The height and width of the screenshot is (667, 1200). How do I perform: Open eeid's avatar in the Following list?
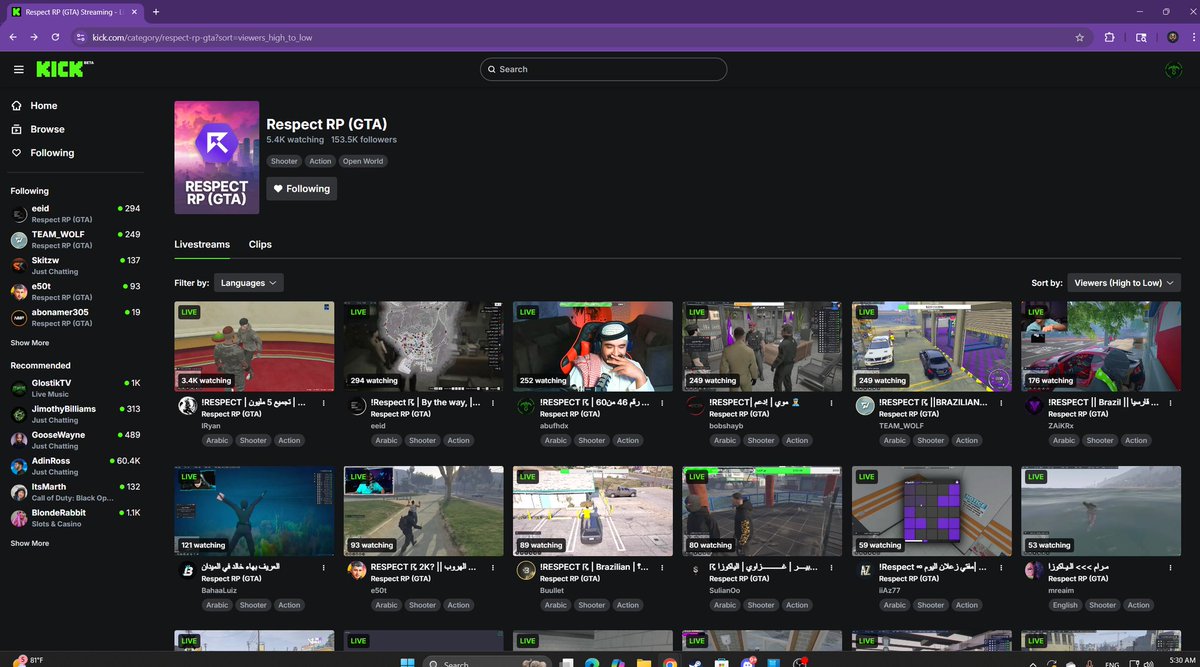tap(19, 213)
